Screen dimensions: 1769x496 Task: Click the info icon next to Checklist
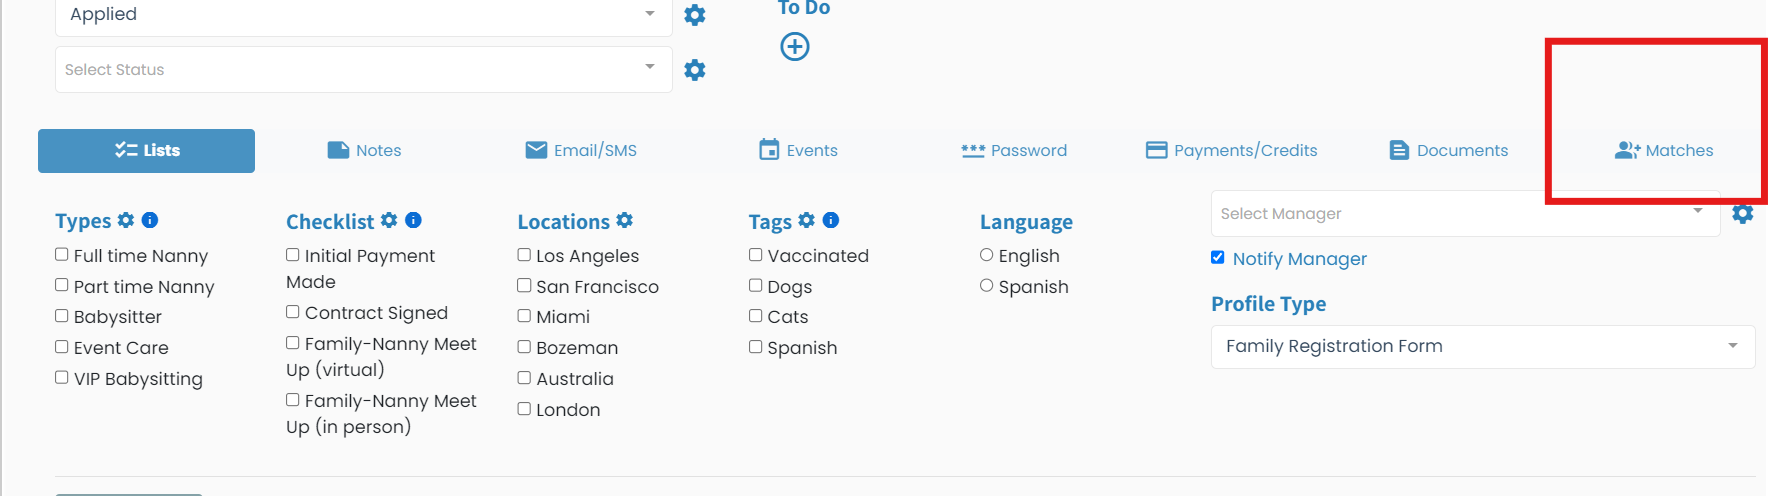pos(413,220)
